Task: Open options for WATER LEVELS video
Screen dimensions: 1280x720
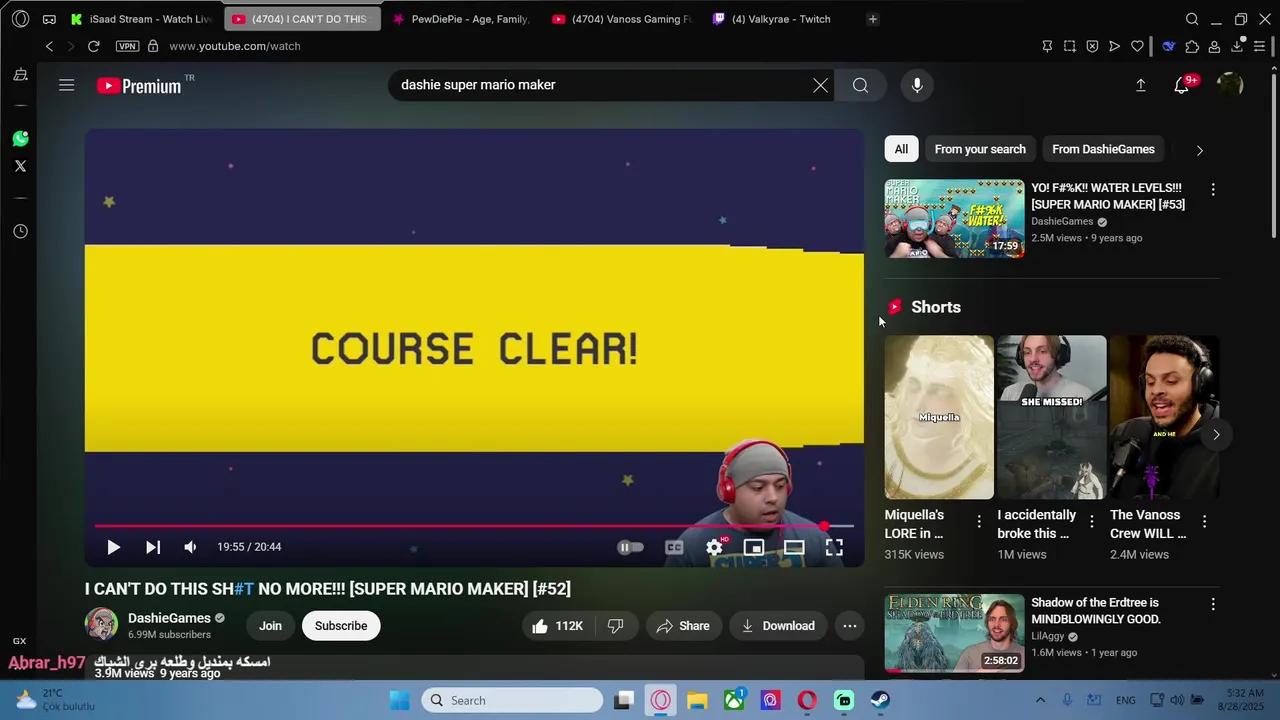Action: tap(1213, 189)
